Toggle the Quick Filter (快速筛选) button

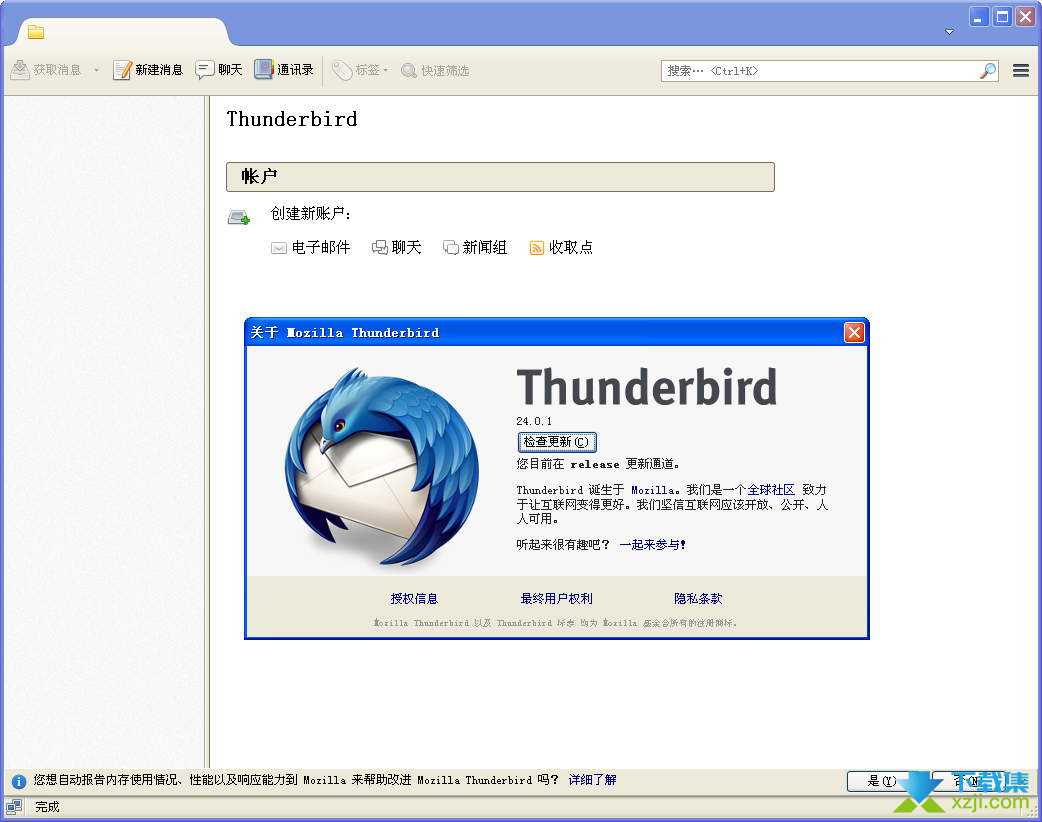[x=435, y=70]
